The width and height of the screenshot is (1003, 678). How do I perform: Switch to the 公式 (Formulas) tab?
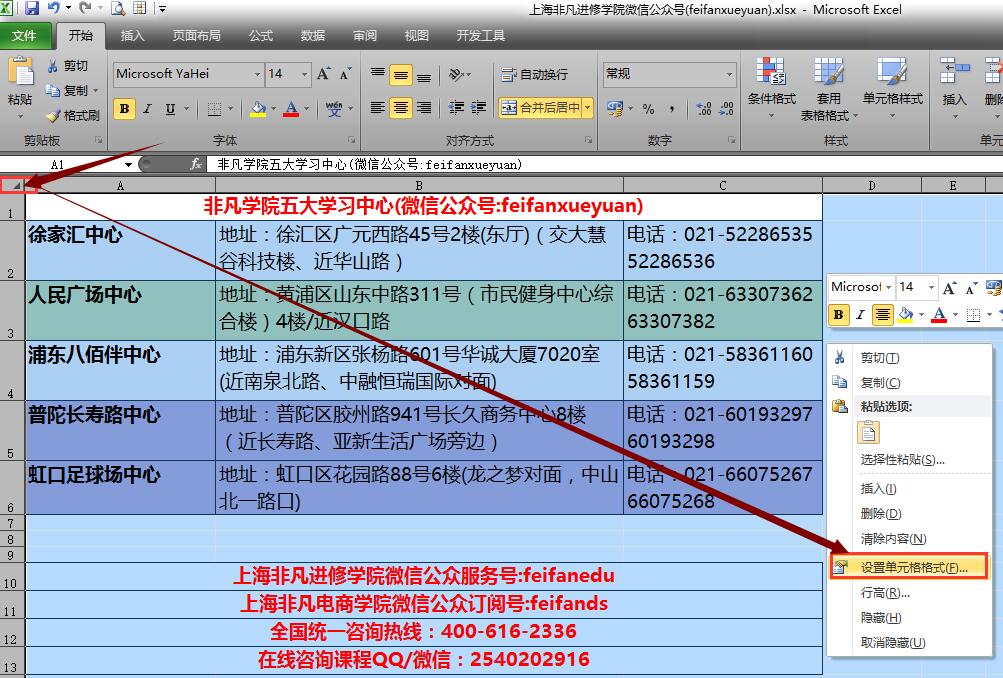[x=260, y=36]
